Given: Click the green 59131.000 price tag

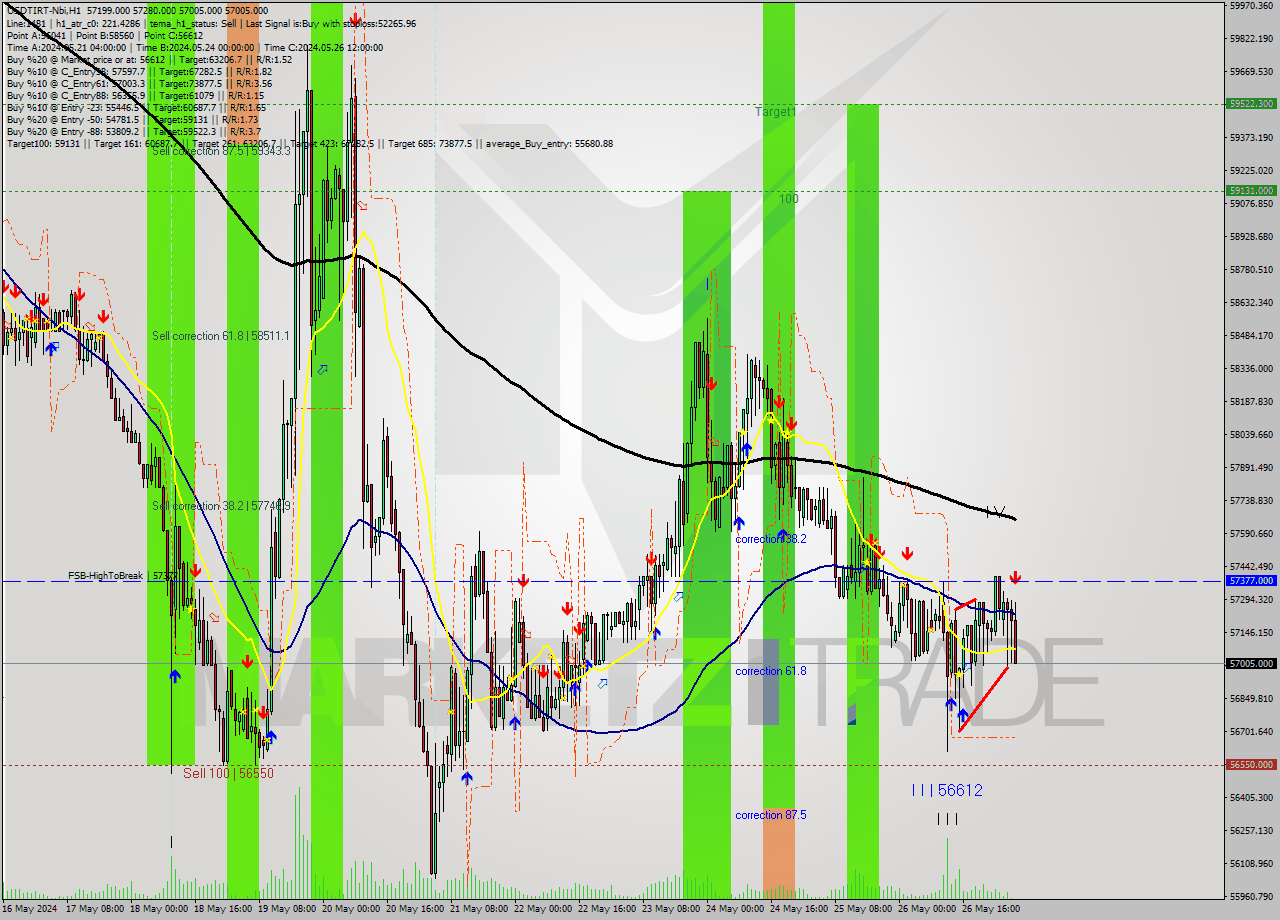Looking at the screenshot, I should coord(1251,190).
